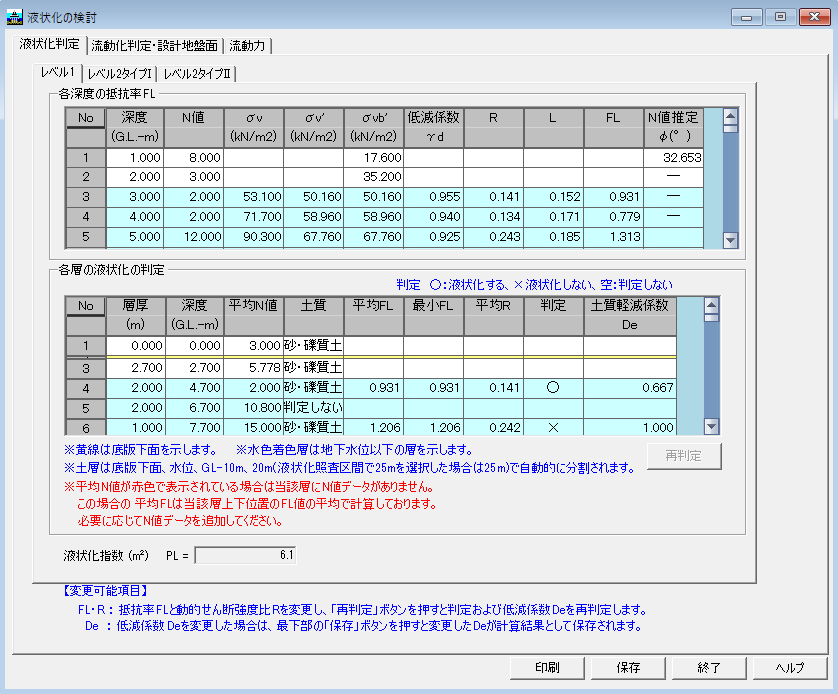838x694 pixels.
Task: Open help with the ヘルプ button
Action: tap(789, 668)
